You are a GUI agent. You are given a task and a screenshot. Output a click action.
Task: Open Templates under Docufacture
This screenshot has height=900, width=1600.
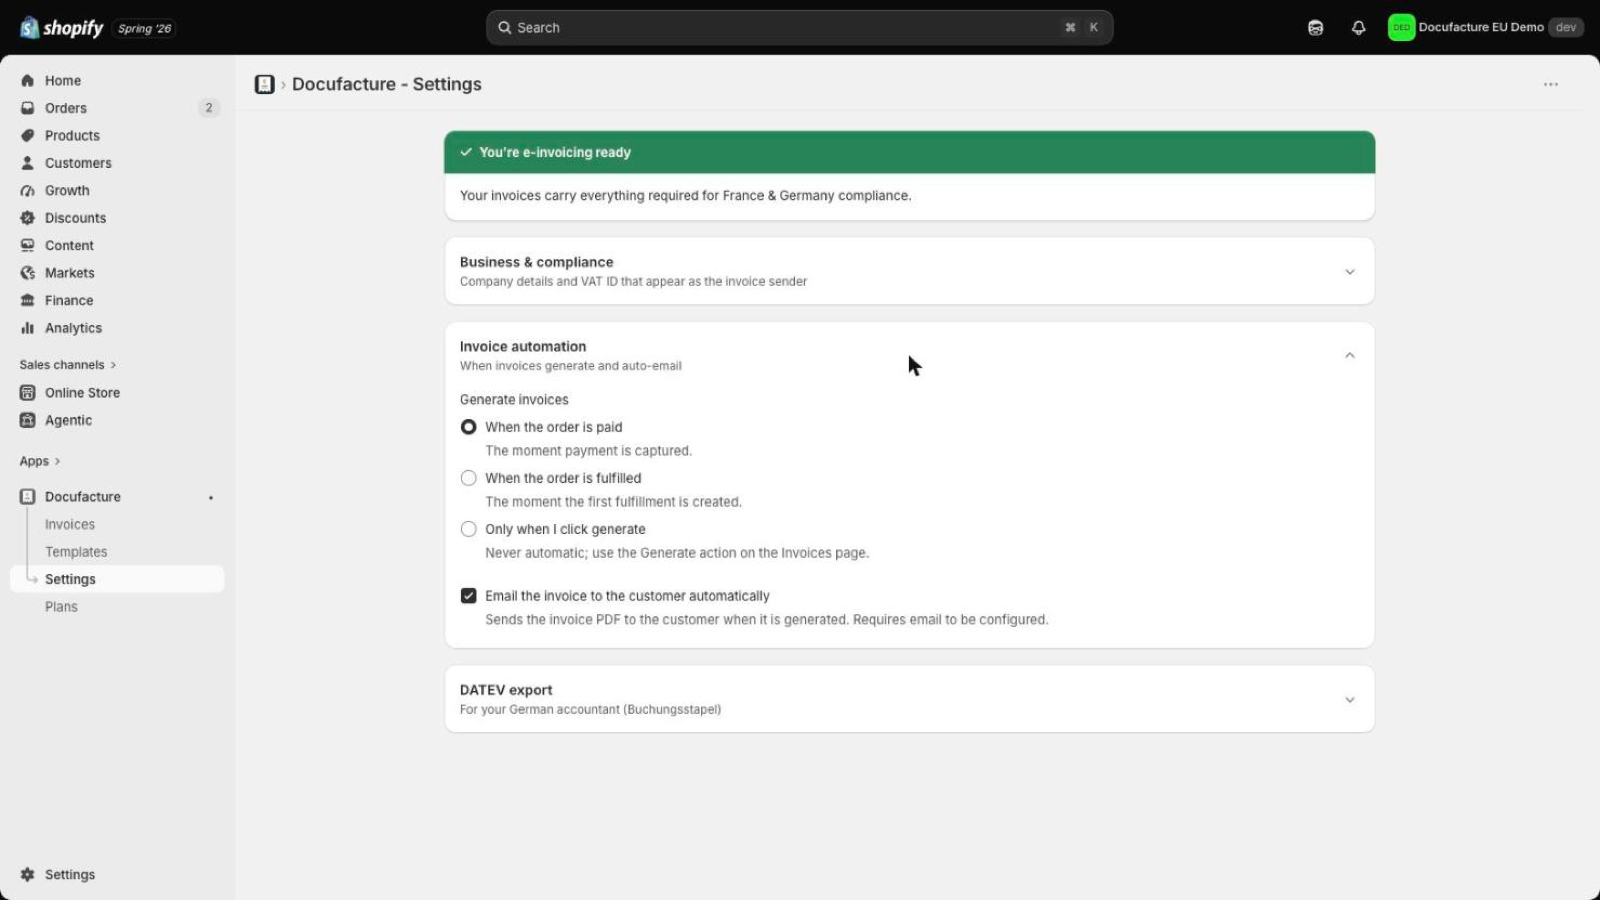pyautogui.click(x=76, y=552)
